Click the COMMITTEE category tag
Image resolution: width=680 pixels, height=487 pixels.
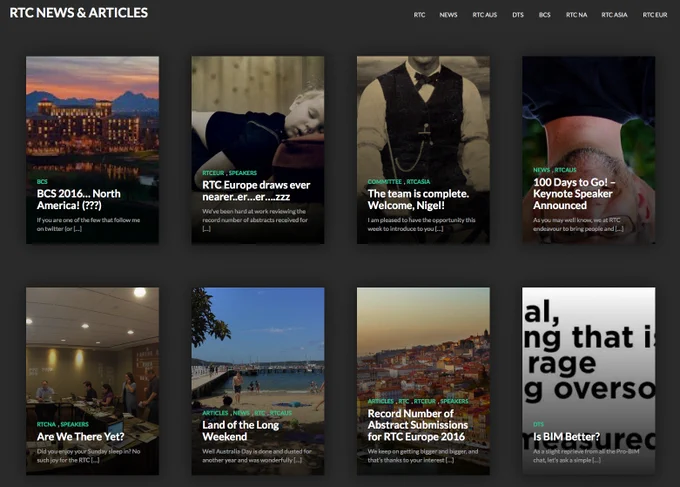point(385,182)
